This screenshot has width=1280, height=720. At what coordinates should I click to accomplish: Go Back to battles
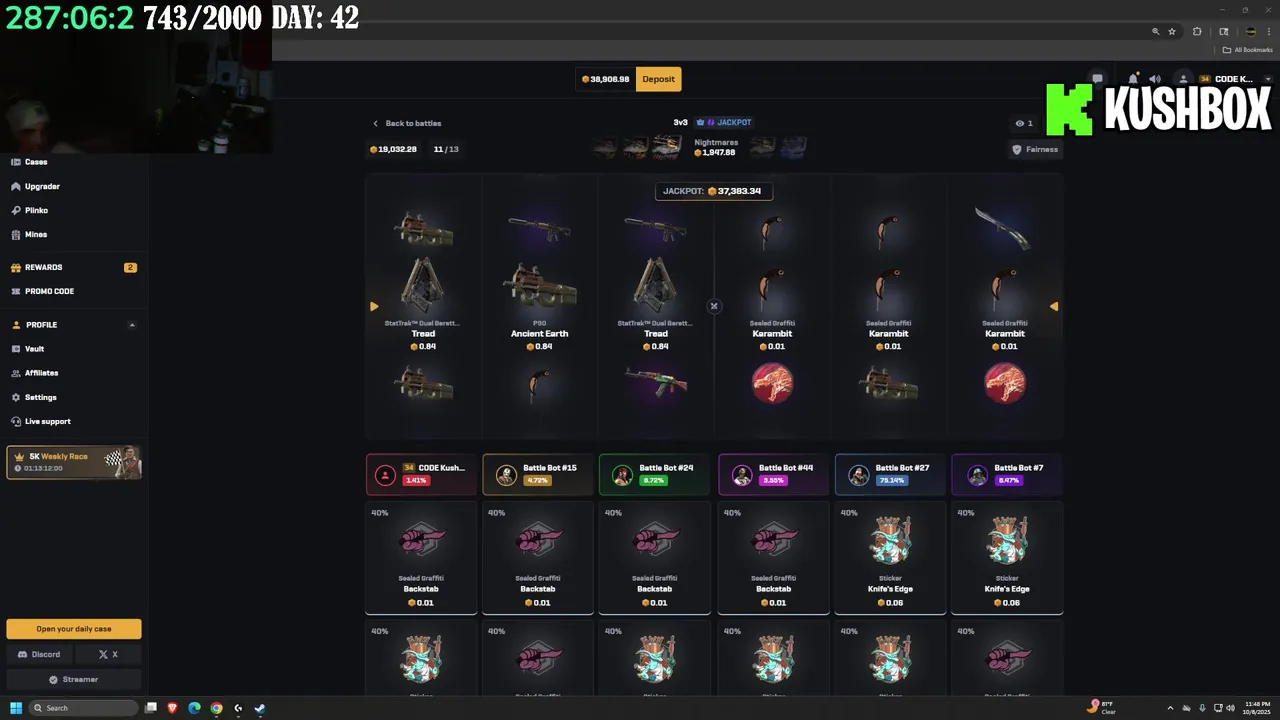407,123
